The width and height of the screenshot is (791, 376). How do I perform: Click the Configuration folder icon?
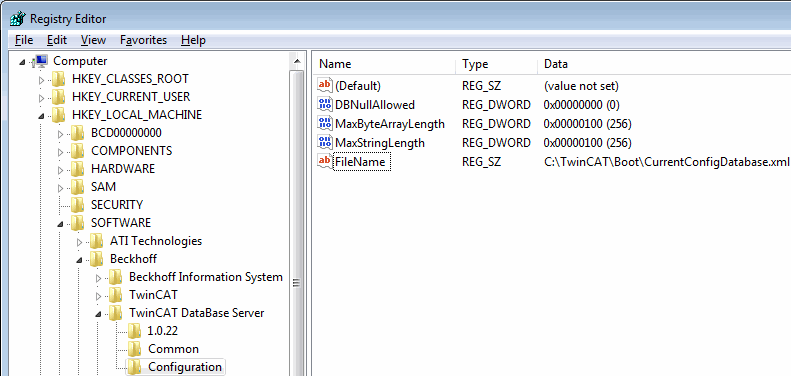tap(135, 367)
